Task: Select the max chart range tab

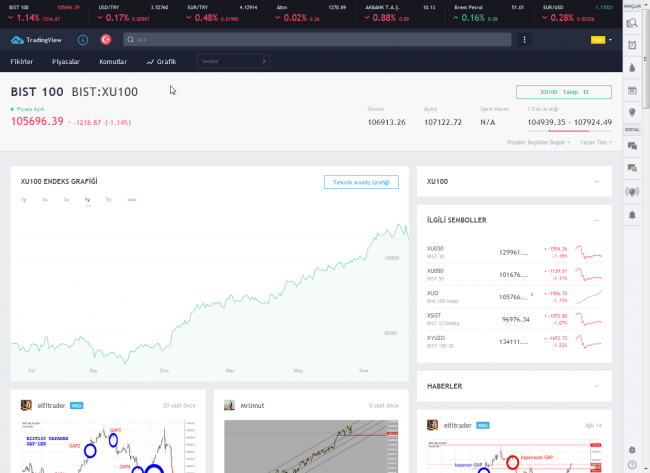Action: click(132, 200)
